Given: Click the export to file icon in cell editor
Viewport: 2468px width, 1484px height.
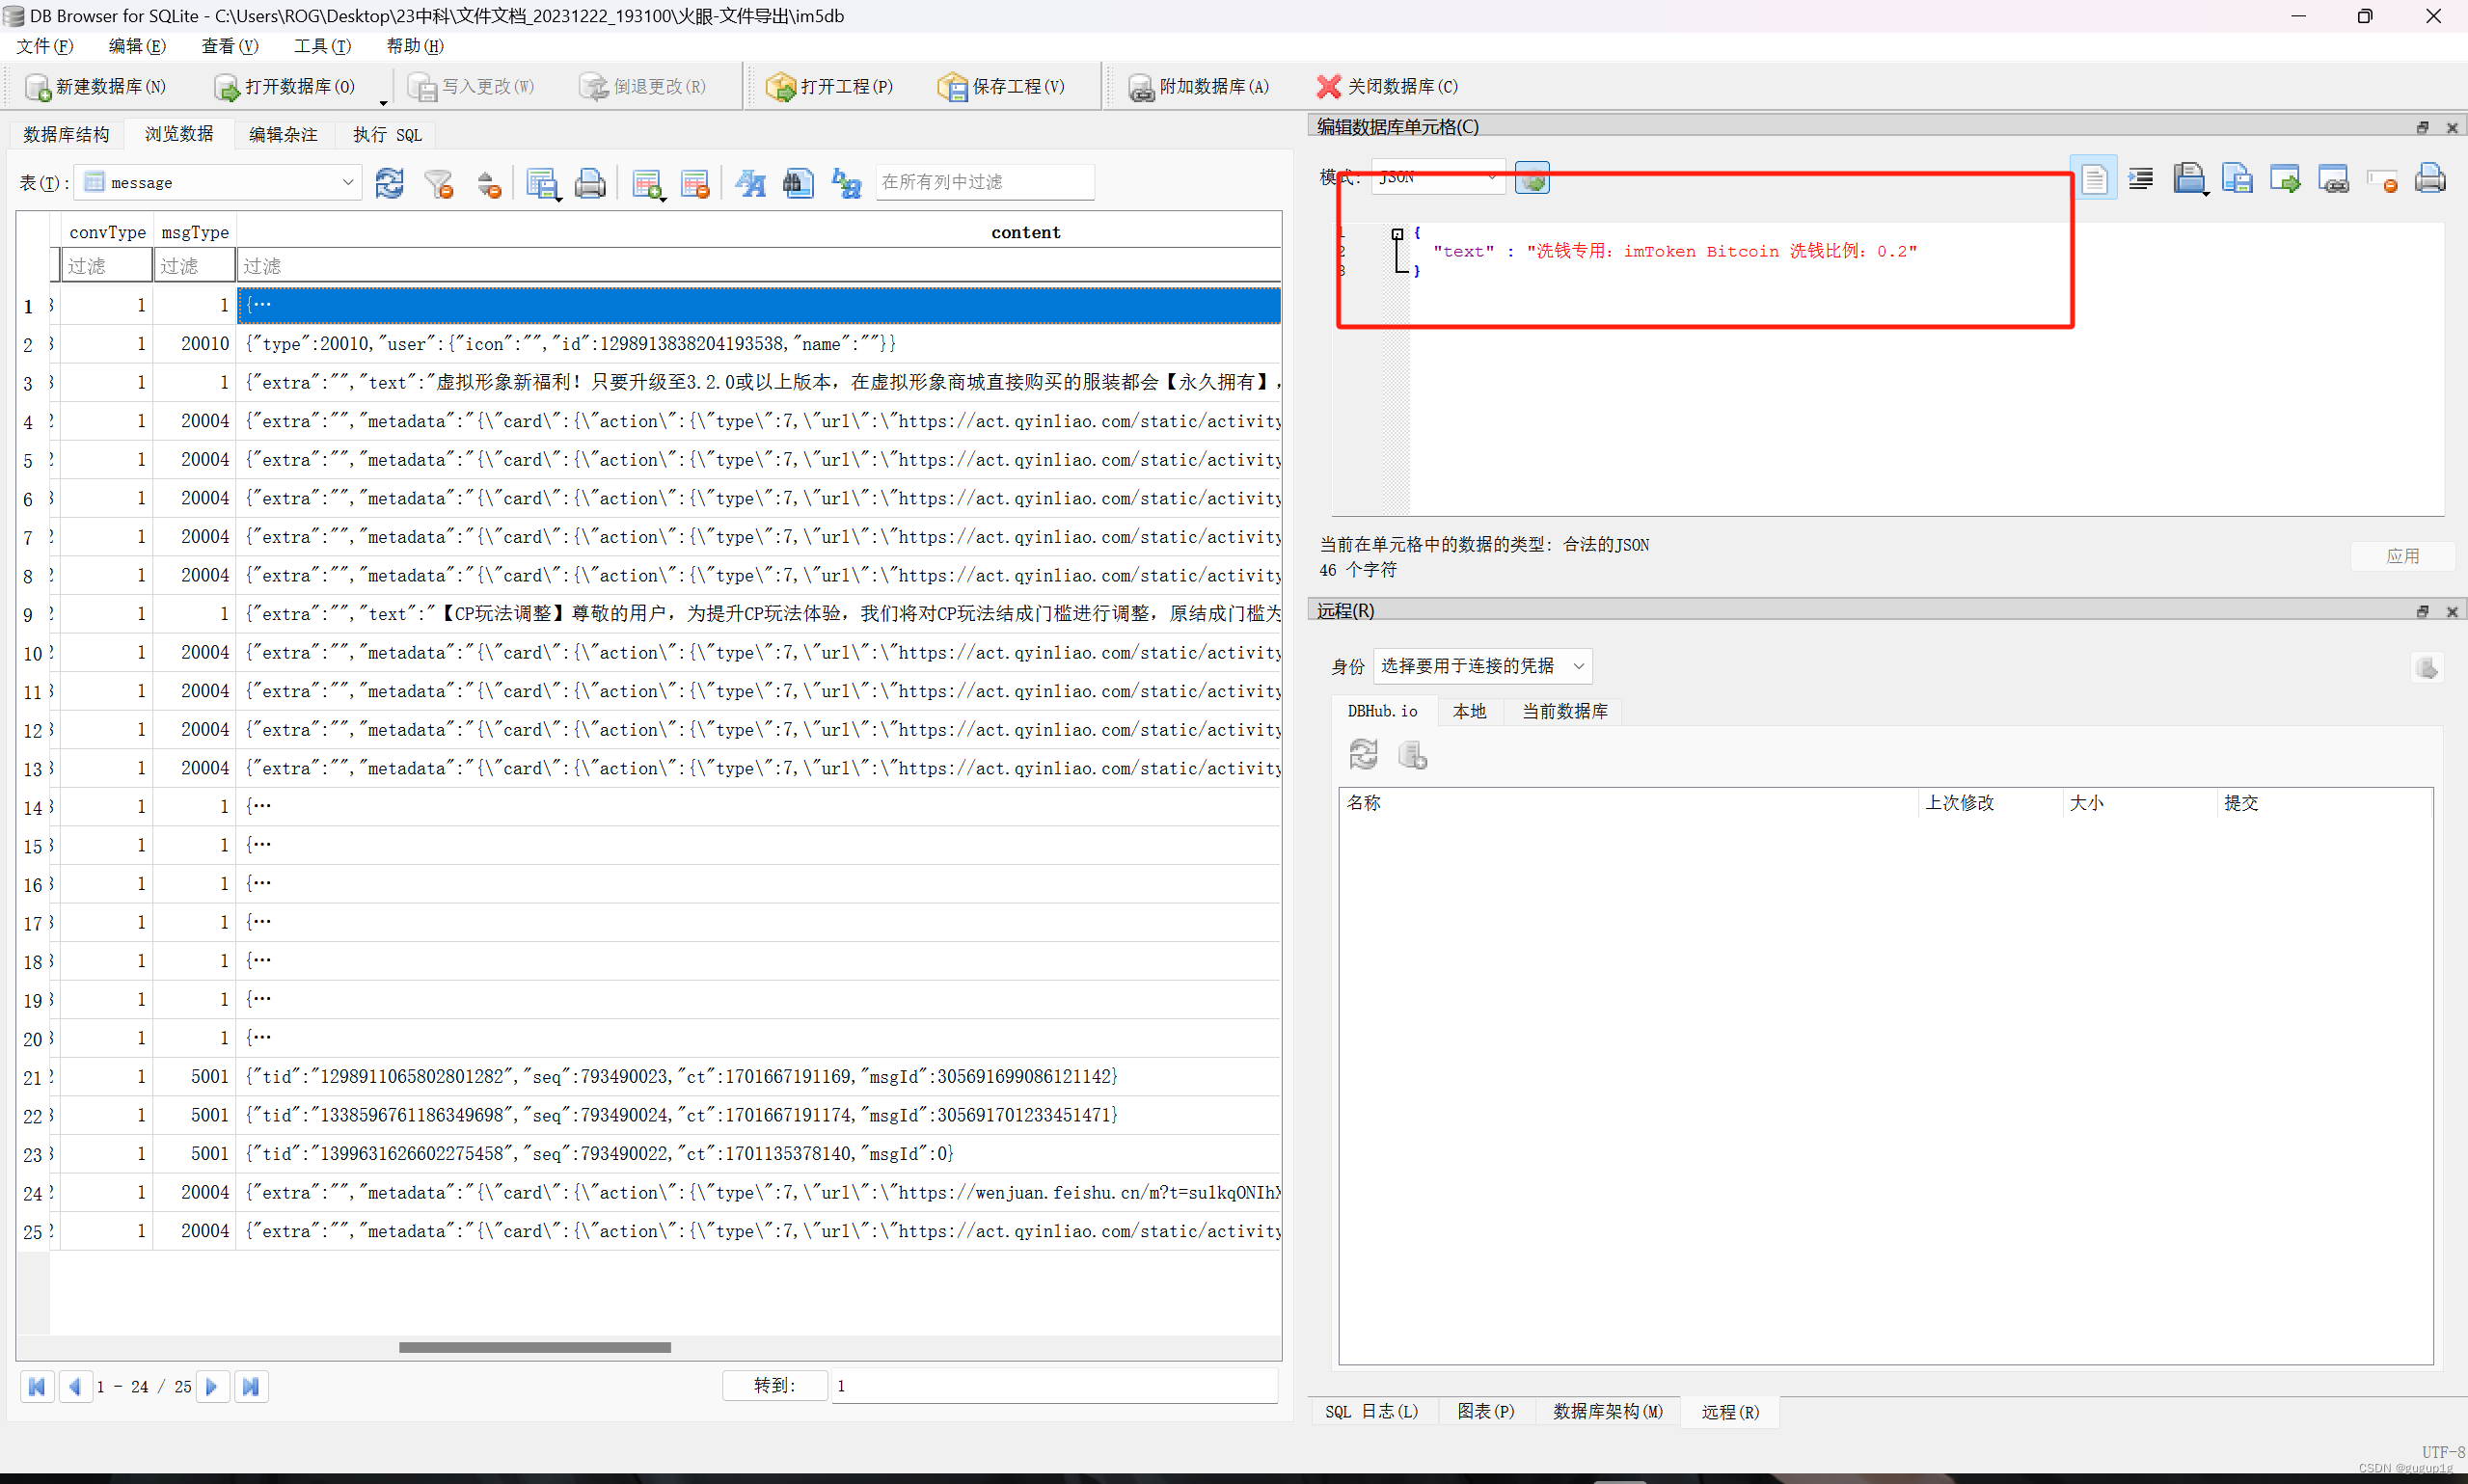Looking at the screenshot, I should pos(2285,179).
